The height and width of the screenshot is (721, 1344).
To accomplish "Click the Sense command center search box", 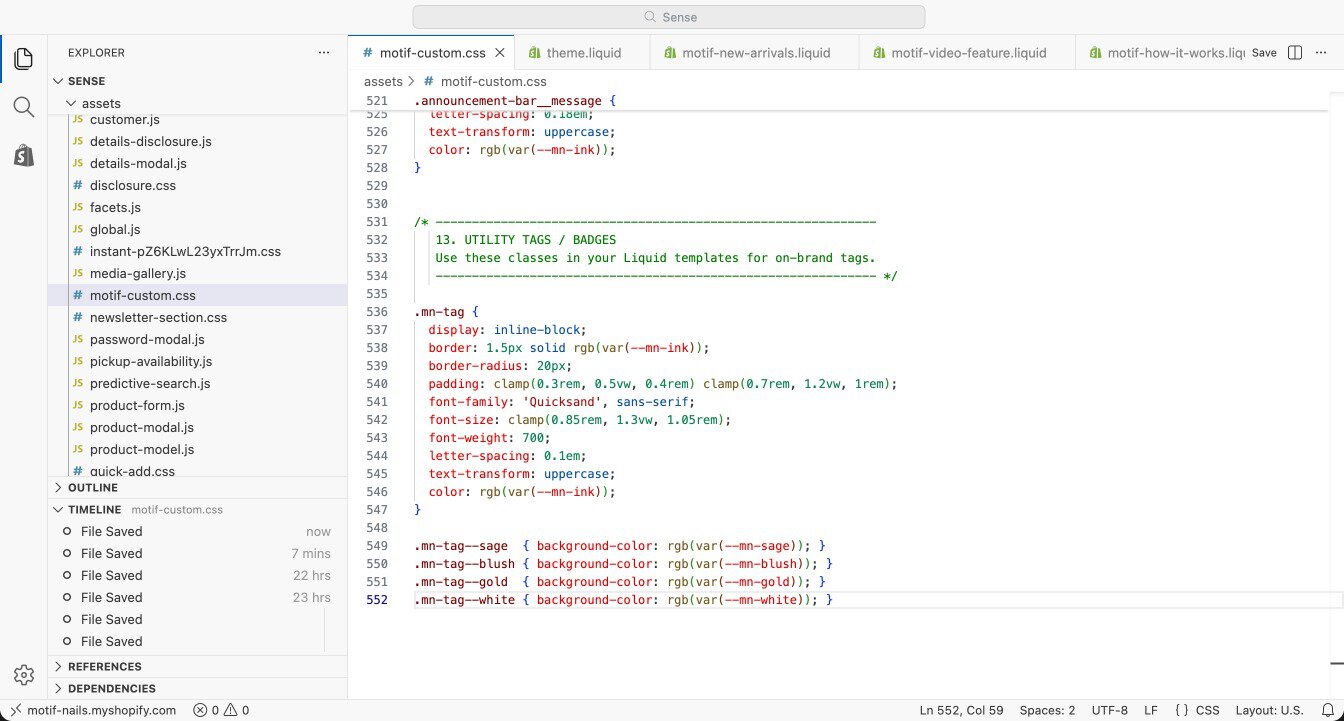I will click(x=668, y=17).
